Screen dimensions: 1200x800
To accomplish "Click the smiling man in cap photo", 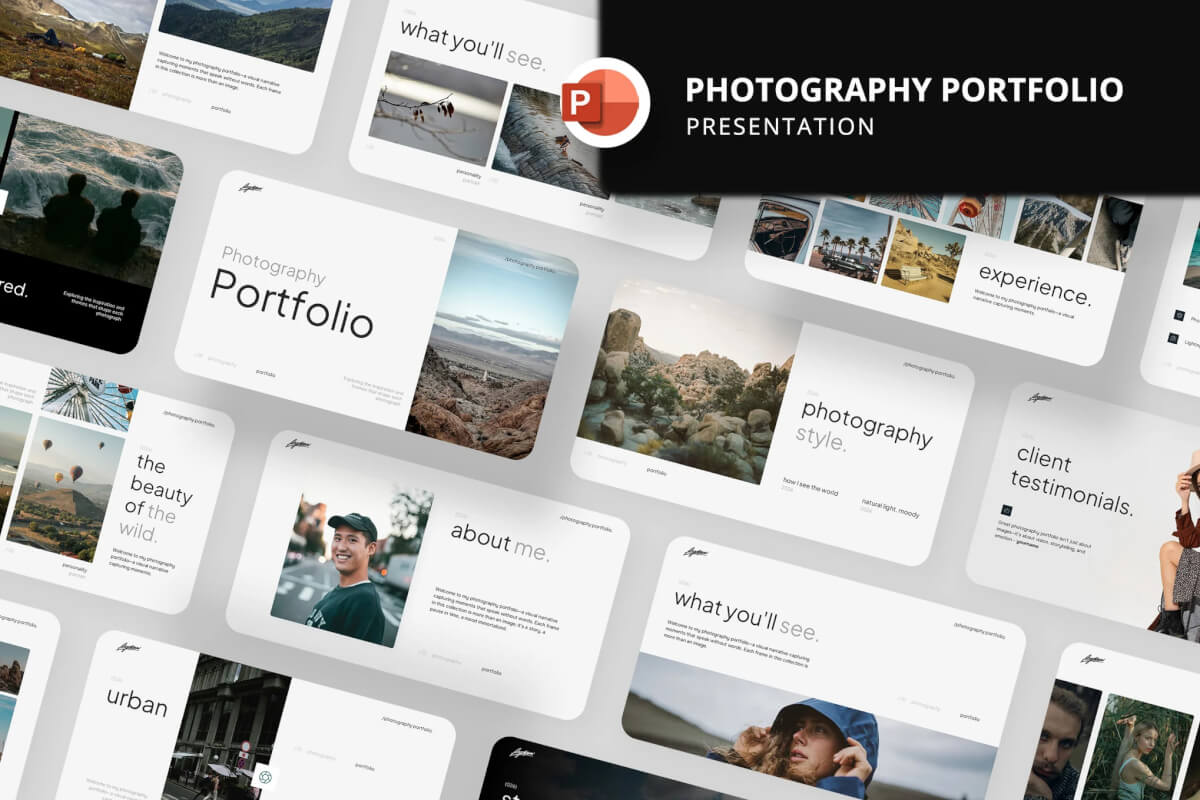I will tap(350, 566).
